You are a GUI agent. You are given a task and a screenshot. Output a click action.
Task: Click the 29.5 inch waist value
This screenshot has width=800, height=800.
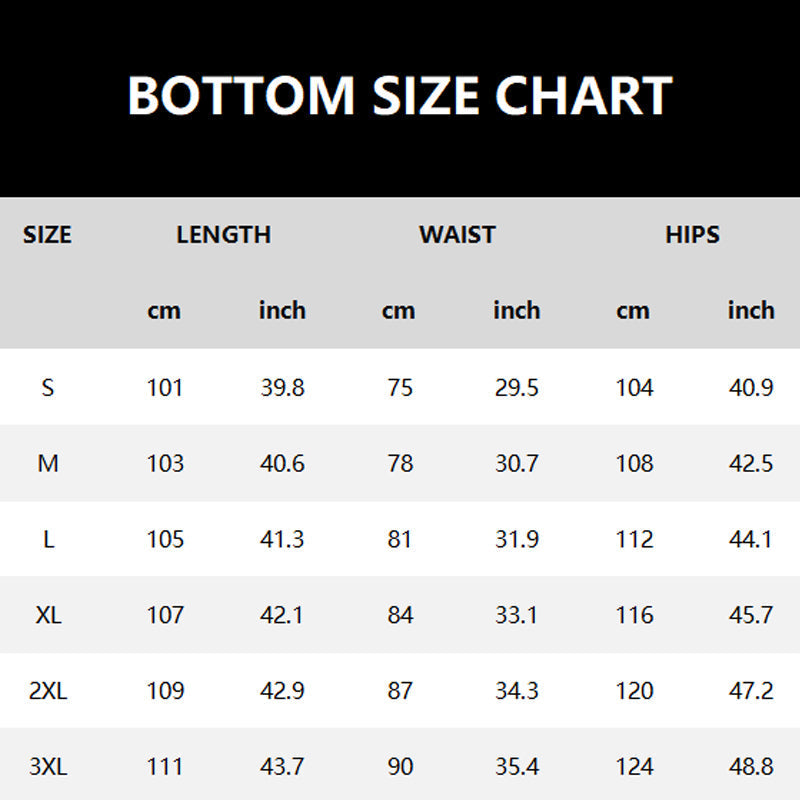pos(516,388)
